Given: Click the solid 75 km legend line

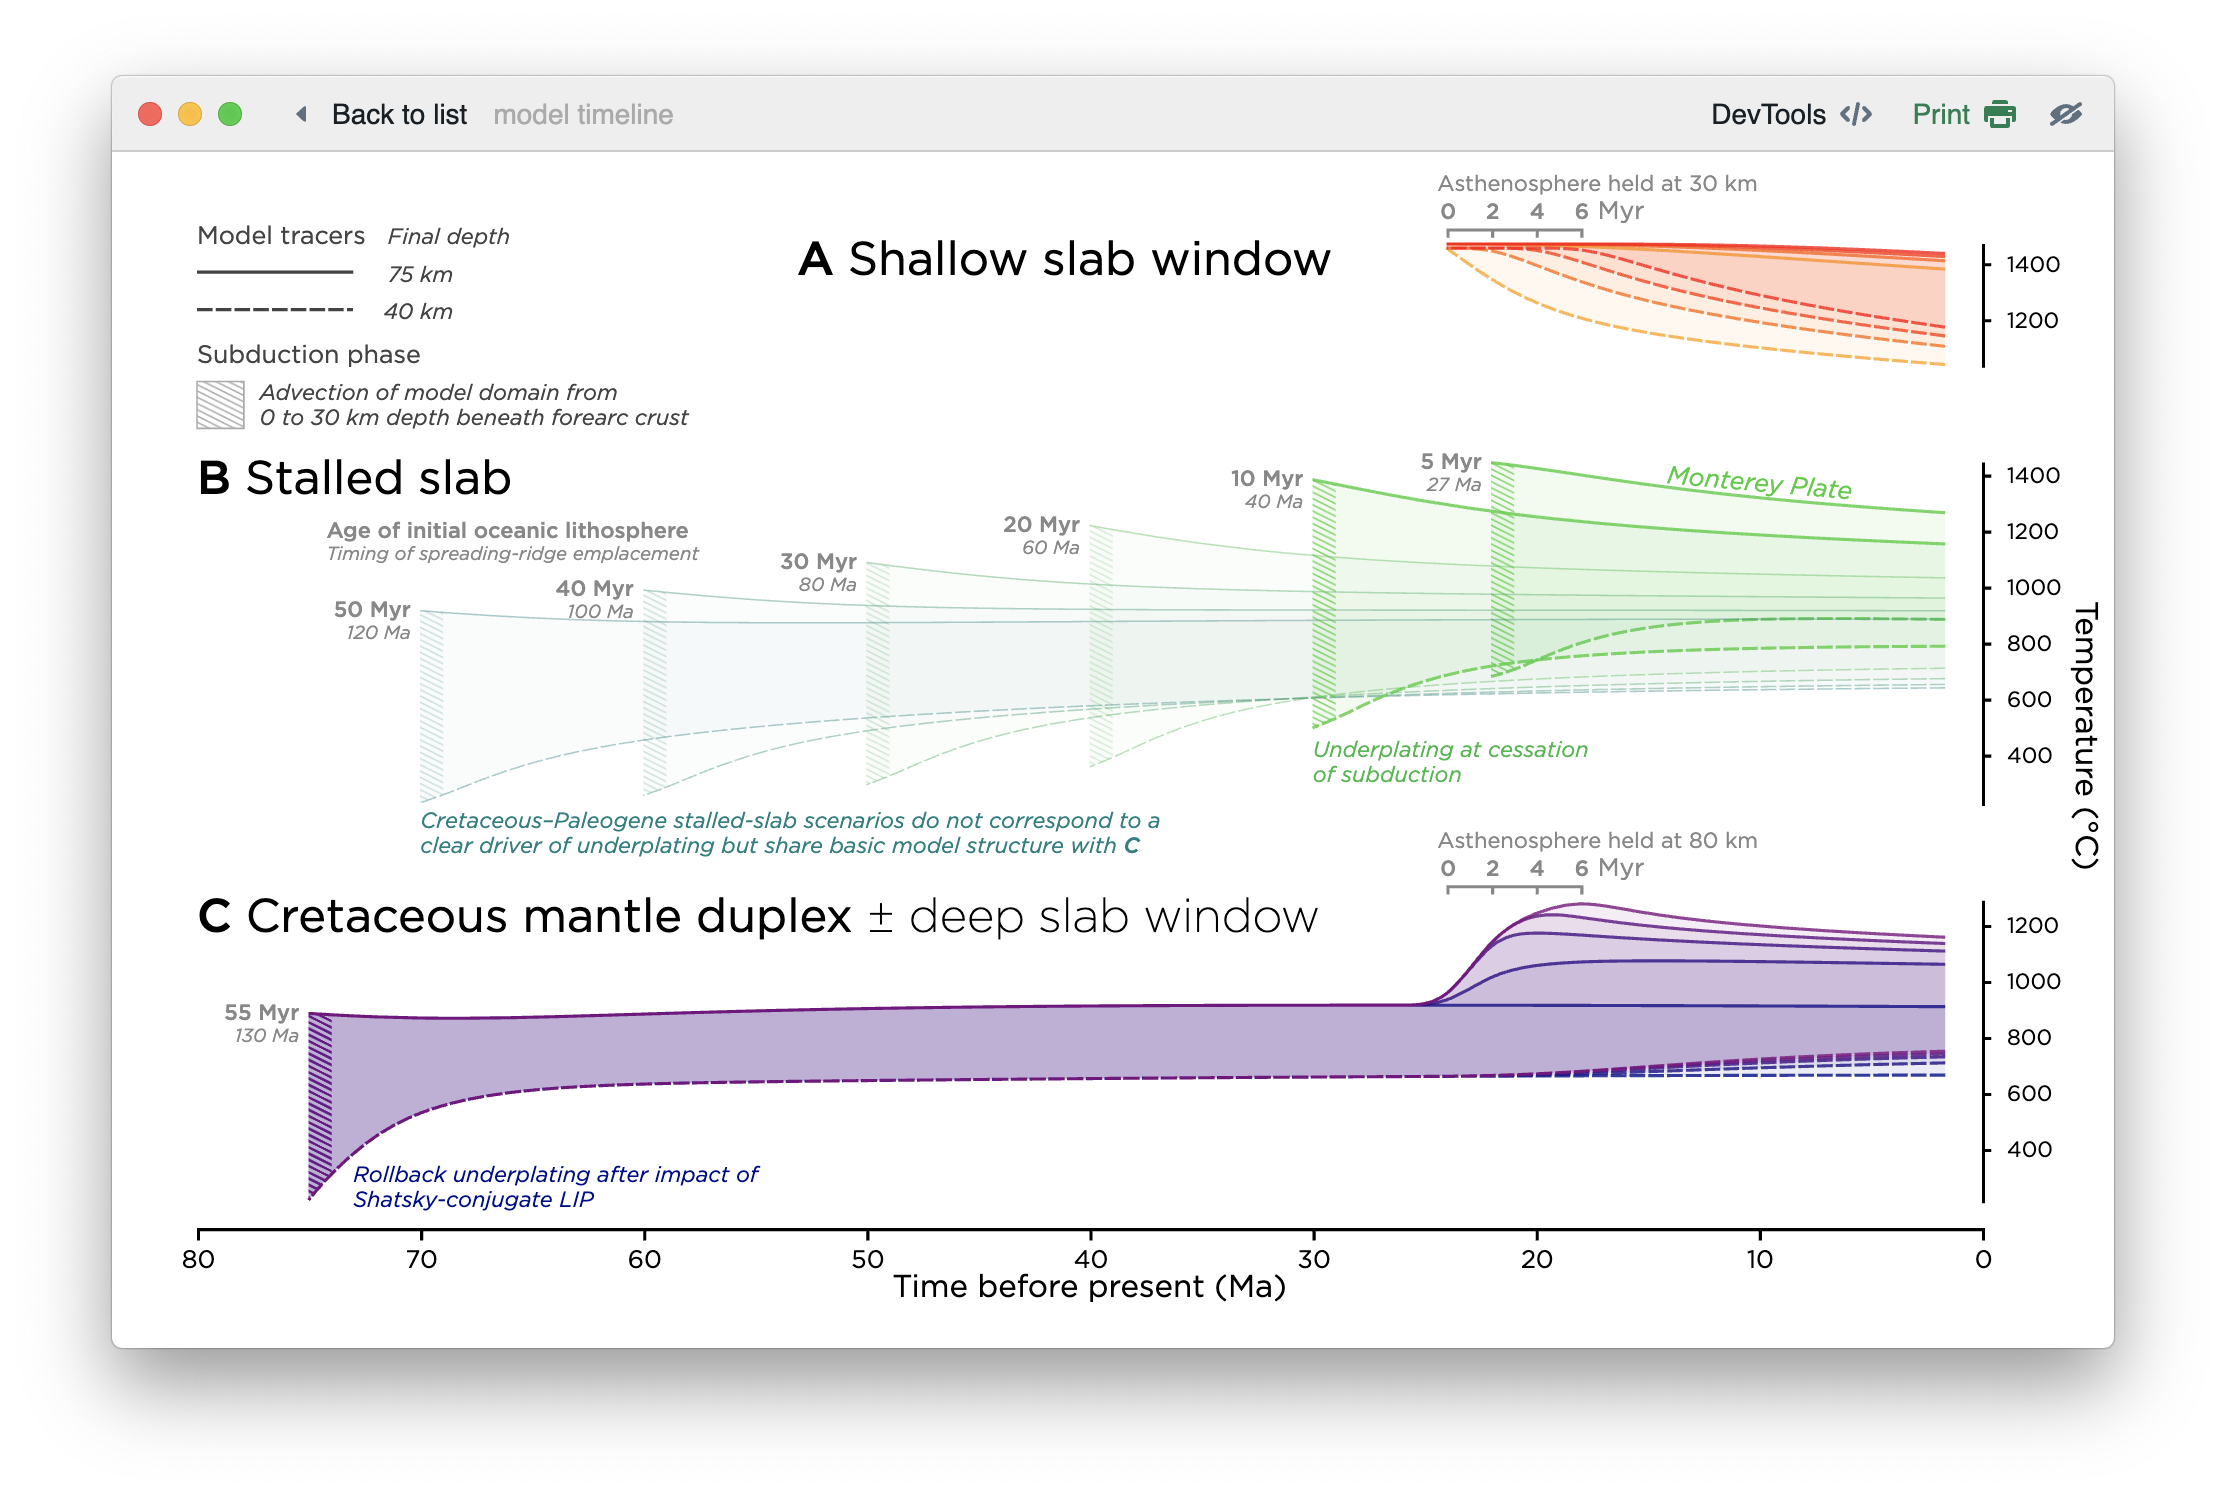Looking at the screenshot, I should click(x=275, y=272).
